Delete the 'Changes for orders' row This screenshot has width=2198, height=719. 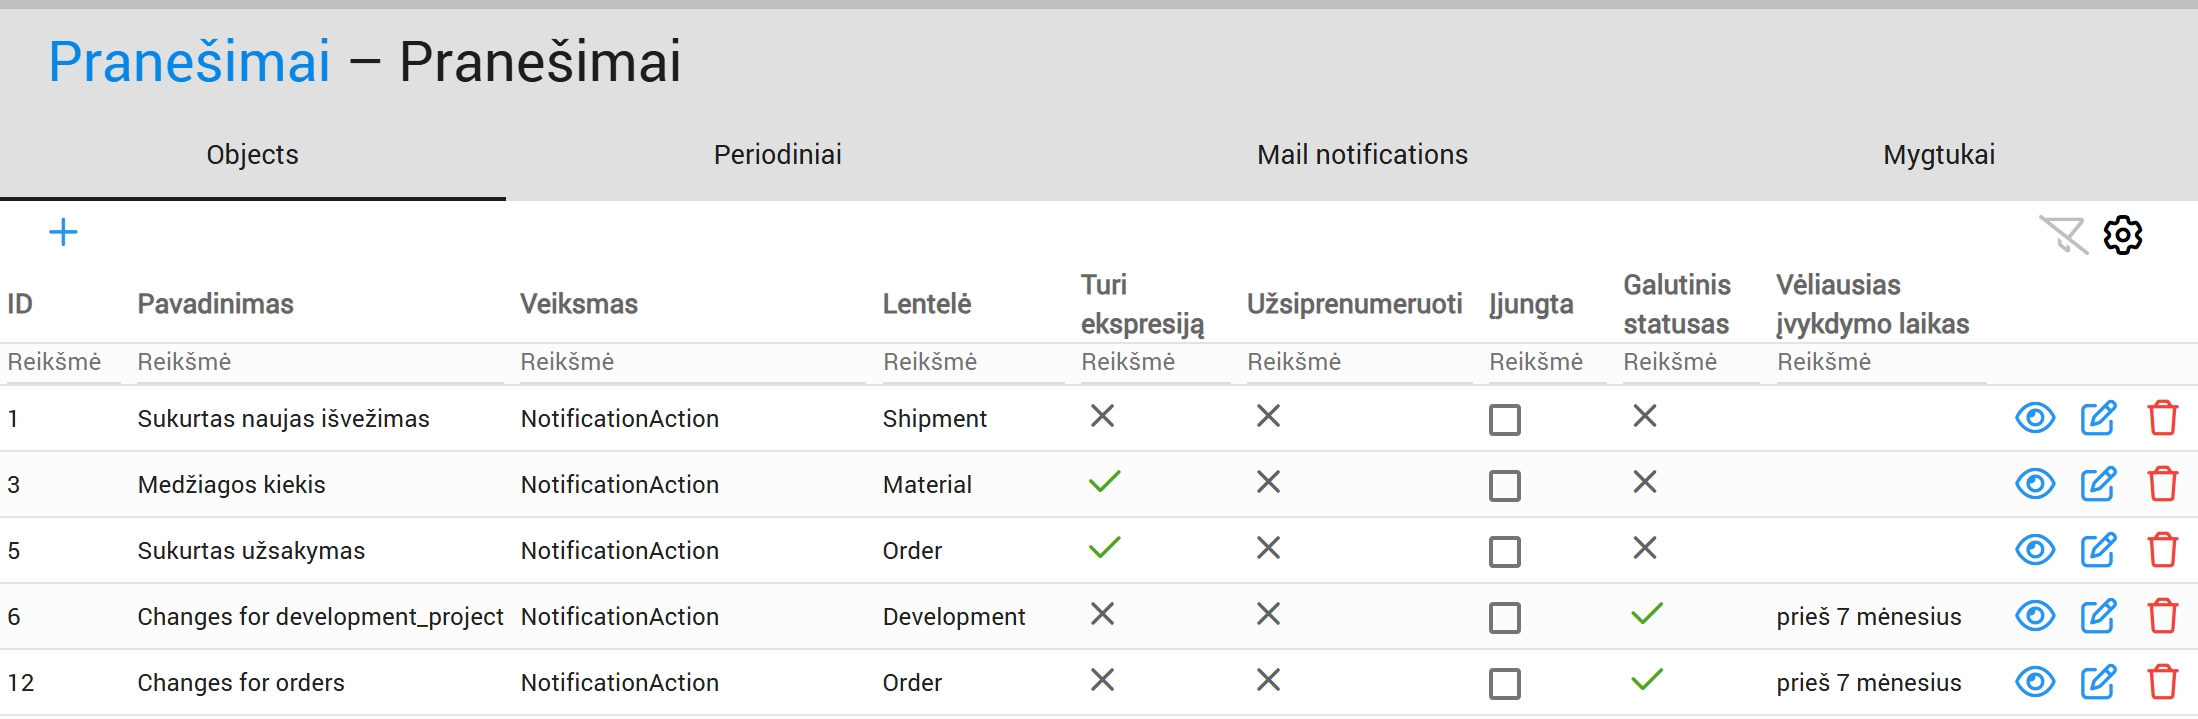[2162, 682]
